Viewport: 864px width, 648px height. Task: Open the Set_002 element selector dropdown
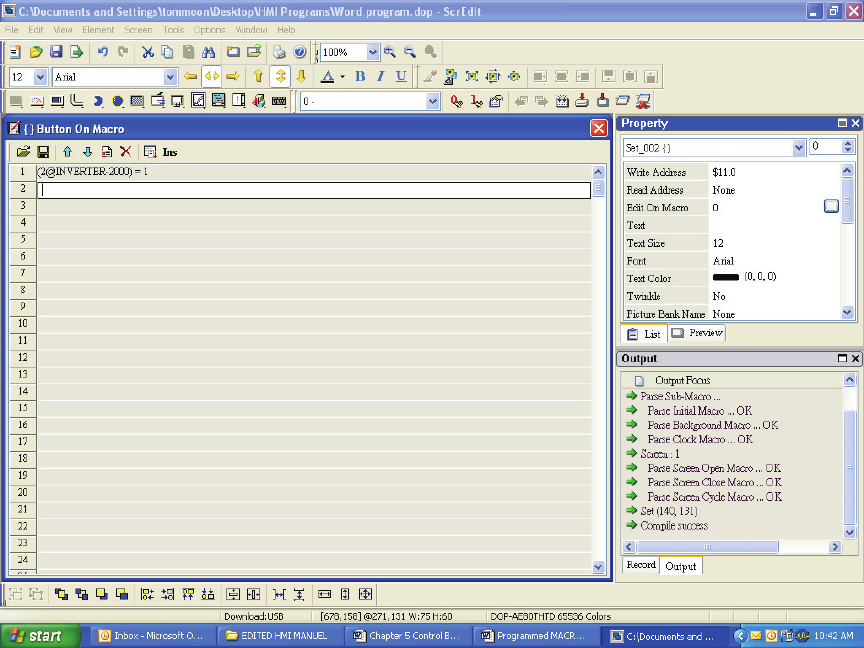point(798,147)
